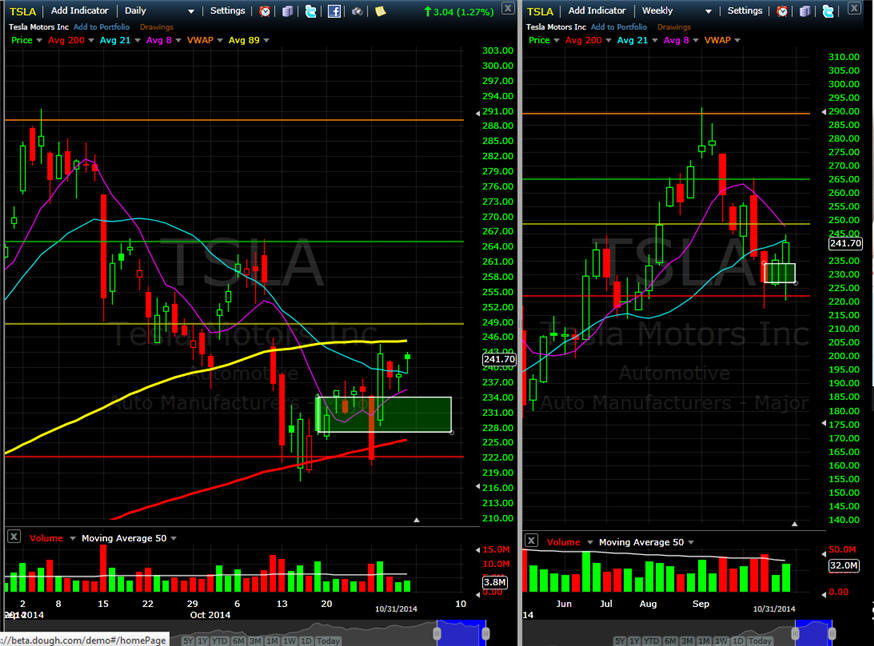Click the TSLA ticker symbol in Weekly chart
This screenshot has height=646, width=874.
(540, 11)
